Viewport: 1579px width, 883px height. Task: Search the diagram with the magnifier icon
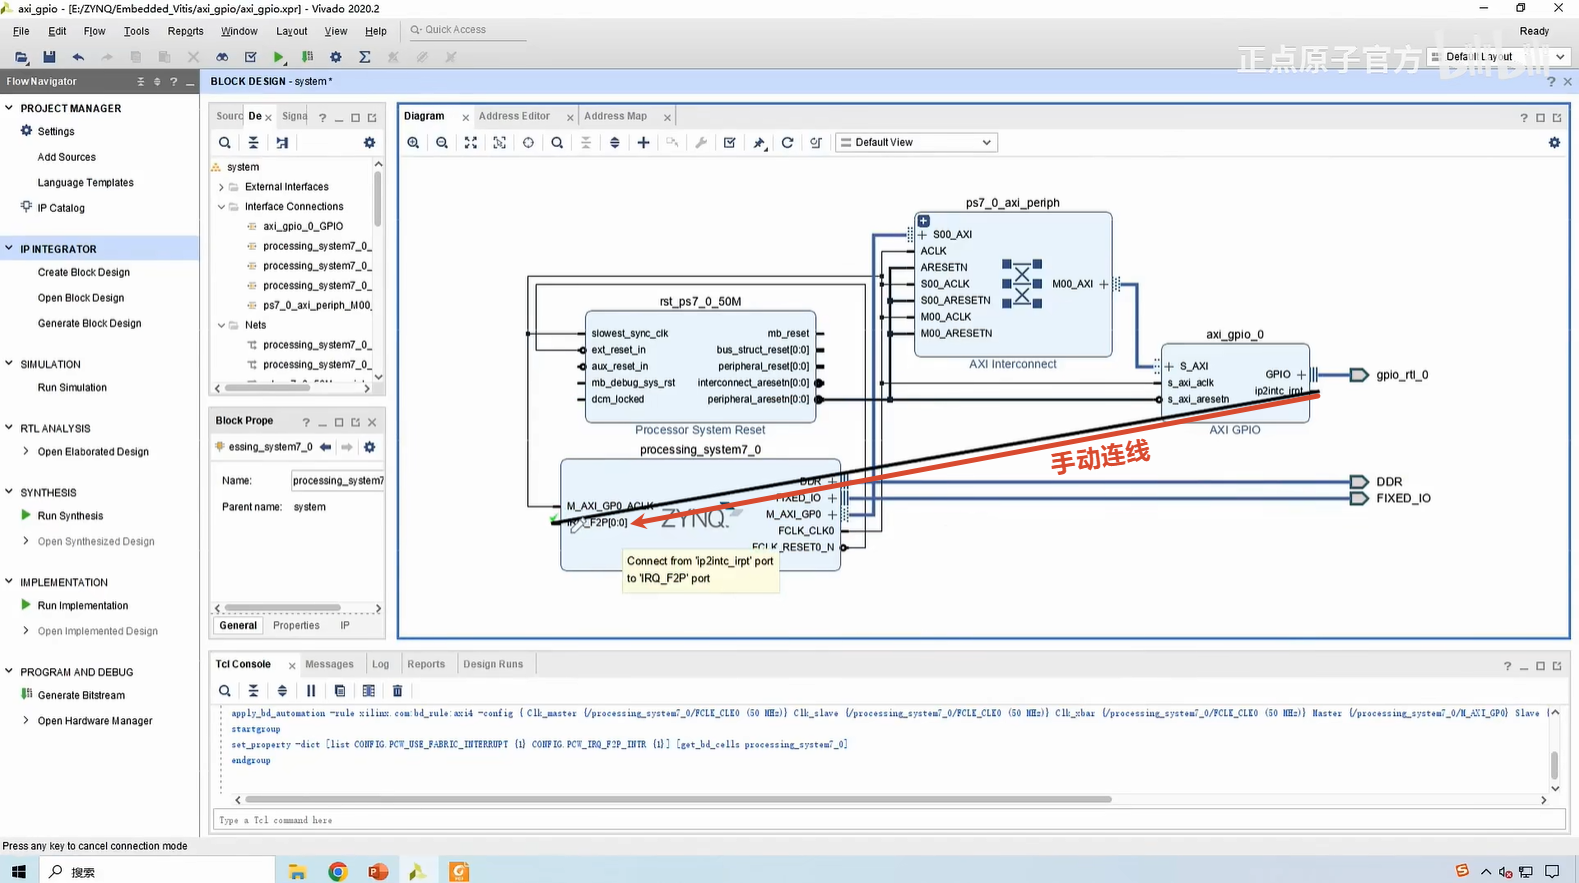click(x=557, y=142)
